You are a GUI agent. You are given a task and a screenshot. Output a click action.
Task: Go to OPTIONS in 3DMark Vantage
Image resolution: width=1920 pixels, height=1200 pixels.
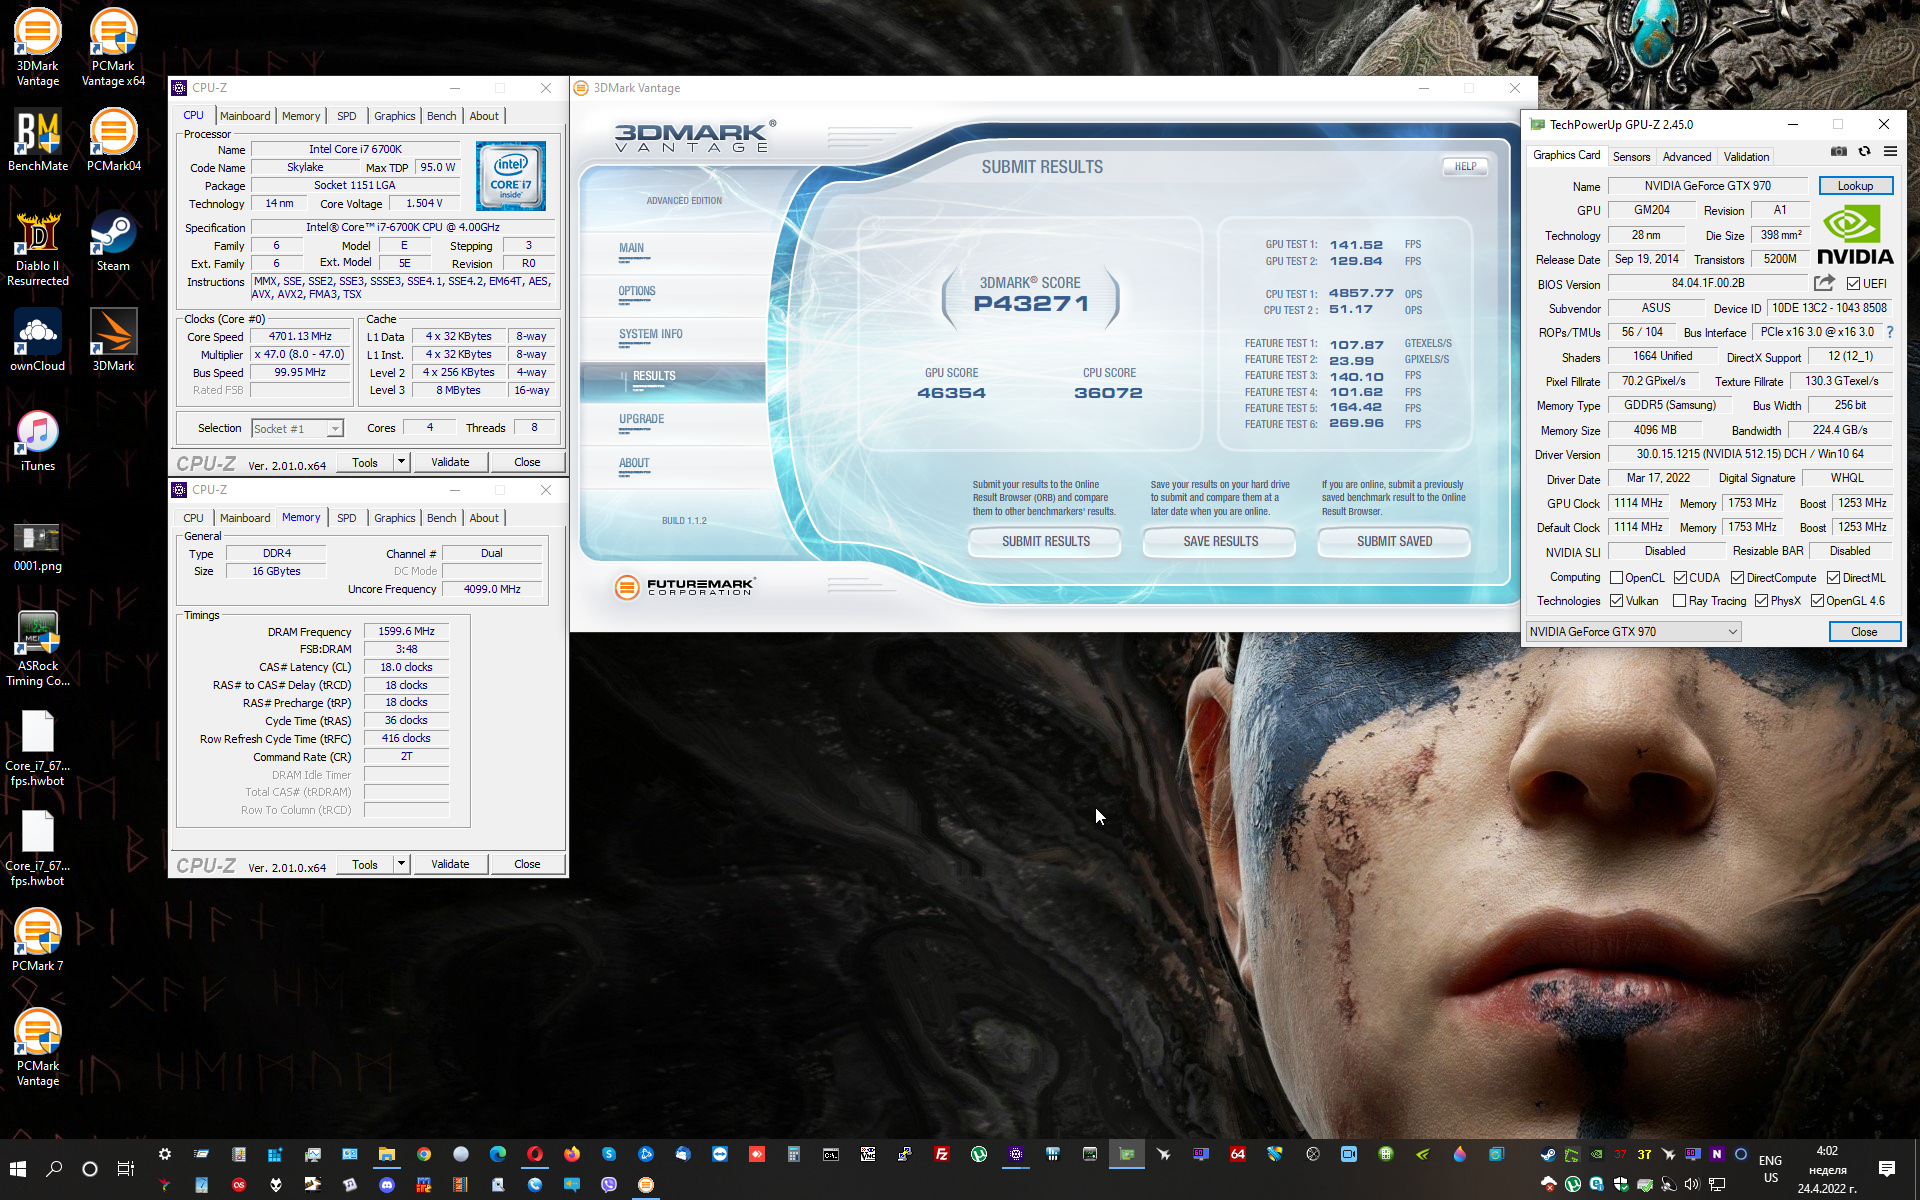(x=637, y=292)
